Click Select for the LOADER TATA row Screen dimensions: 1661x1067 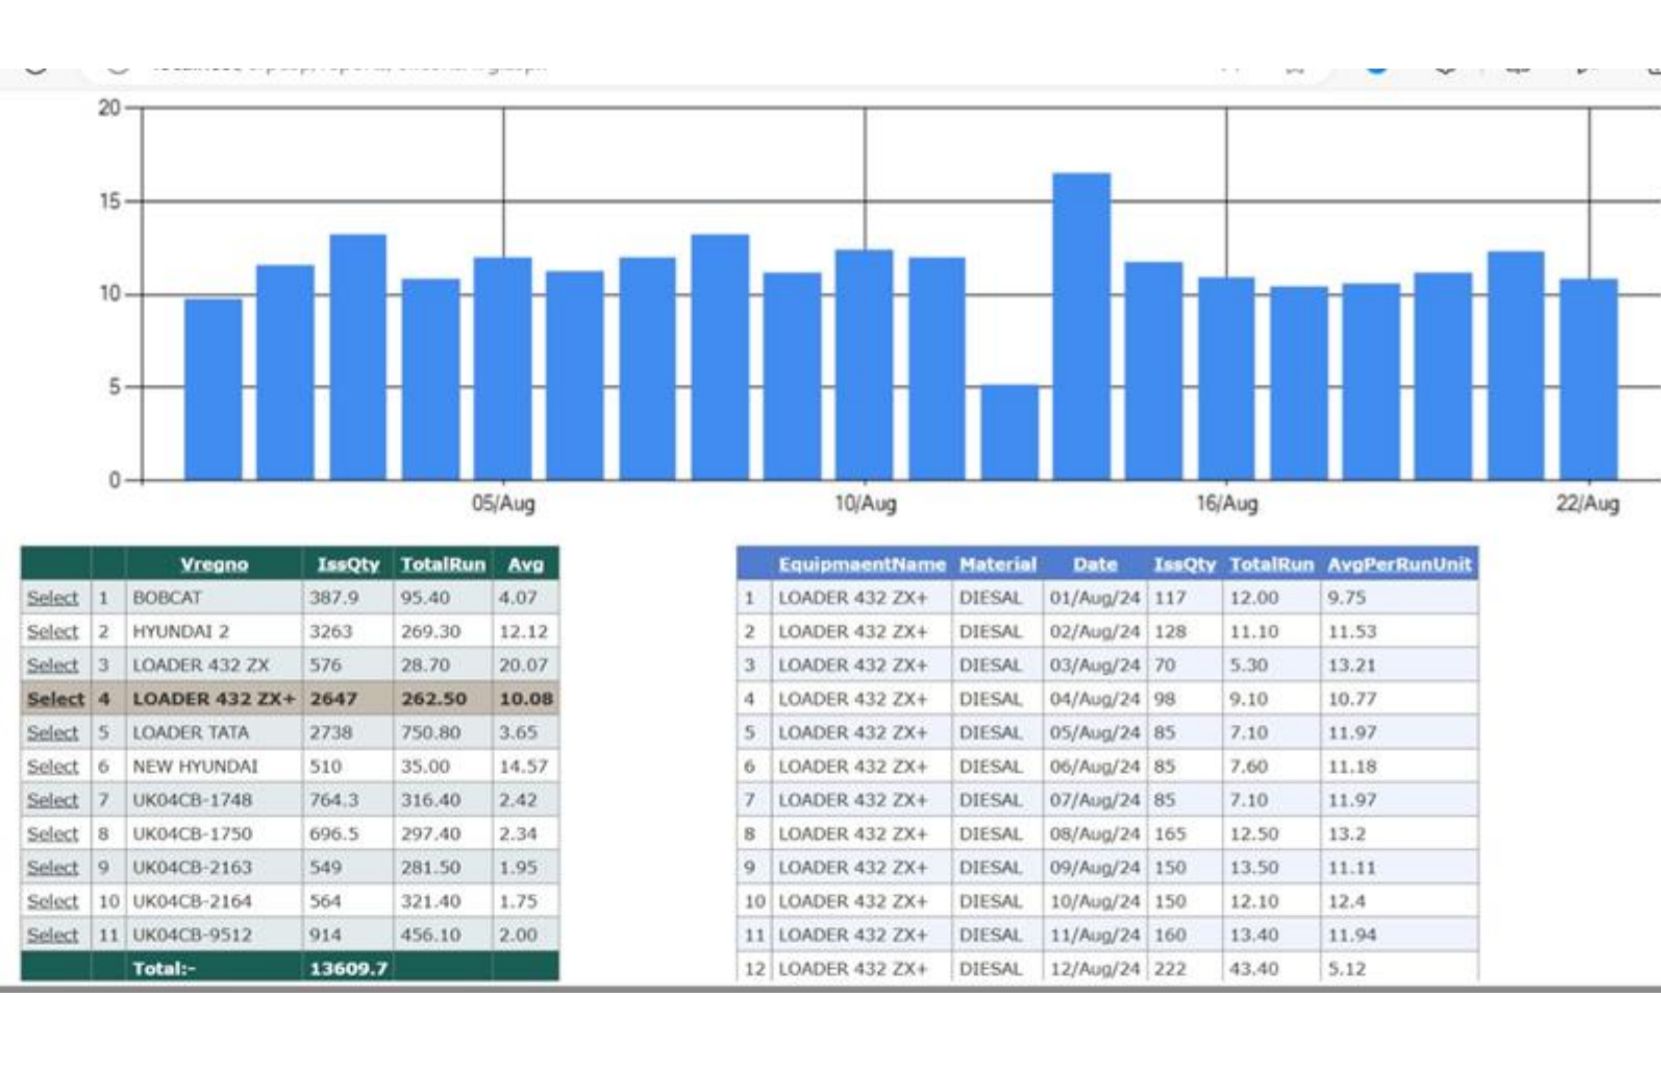click(x=54, y=732)
